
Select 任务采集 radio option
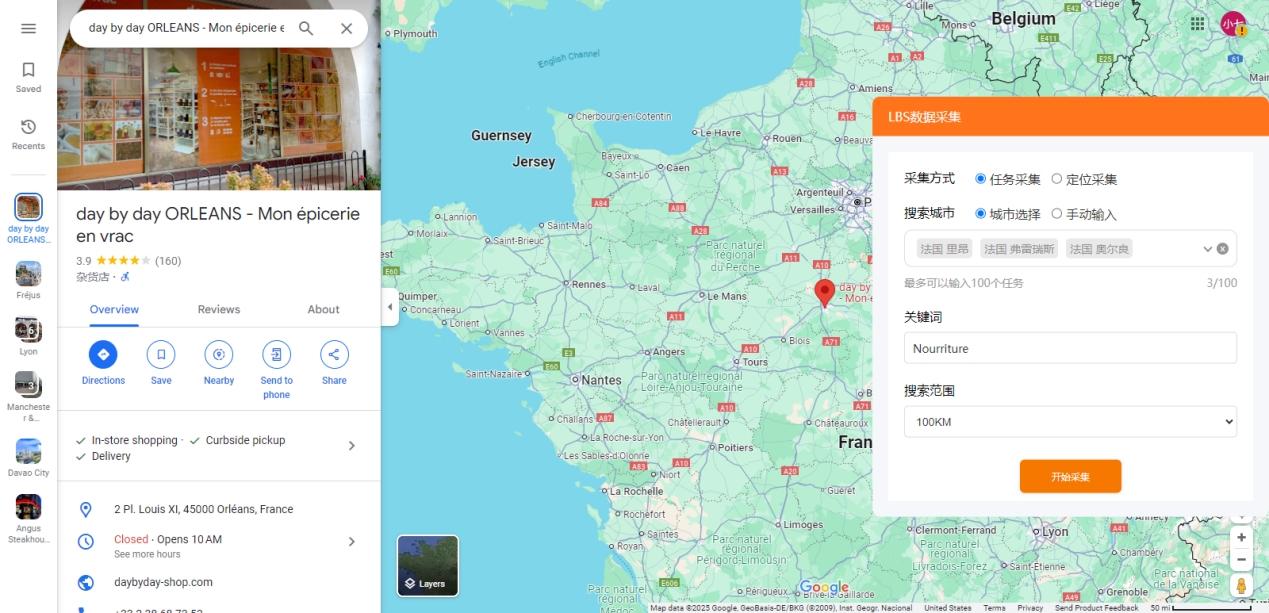980,179
